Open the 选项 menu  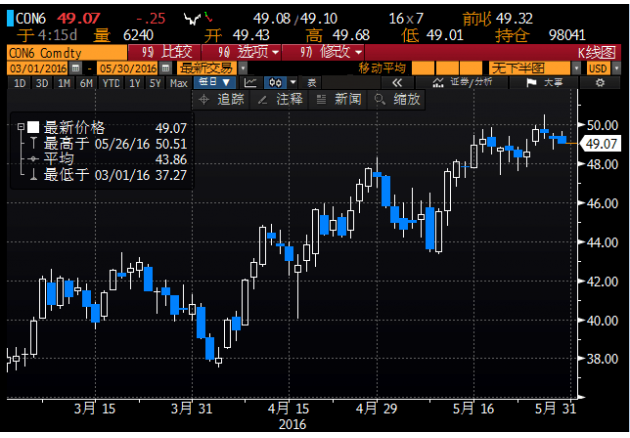(x=242, y=51)
